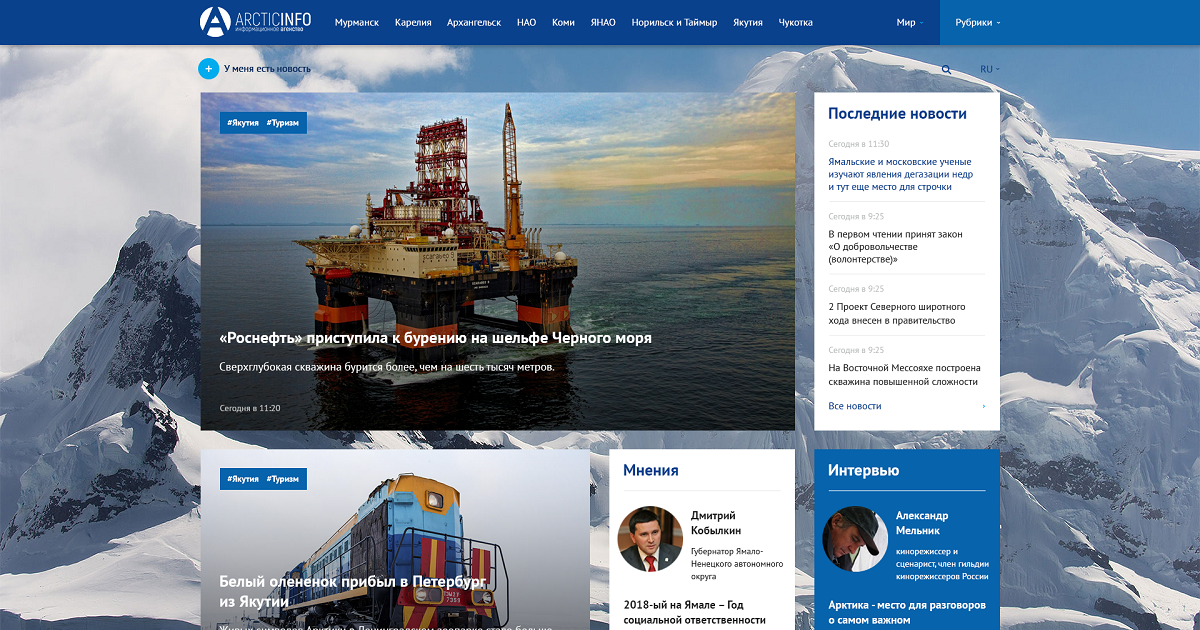Viewport: 1200px width, 630px height.
Task: Read the О добровольчестве law news item
Action: (896, 247)
